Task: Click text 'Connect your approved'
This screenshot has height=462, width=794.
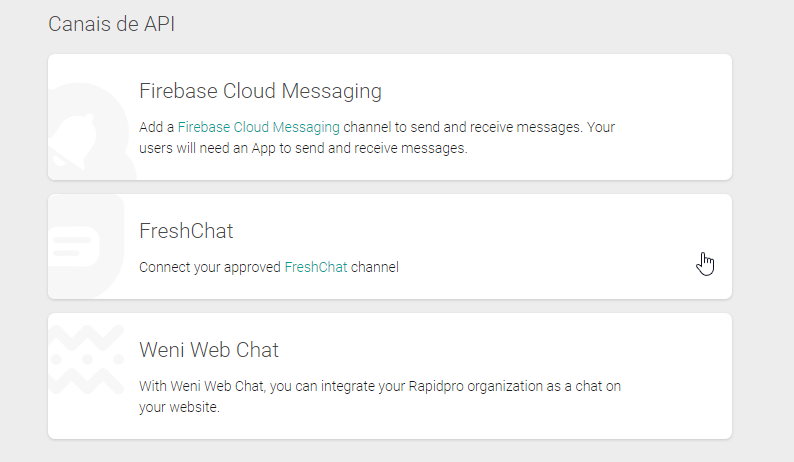Action: pyautogui.click(x=210, y=267)
